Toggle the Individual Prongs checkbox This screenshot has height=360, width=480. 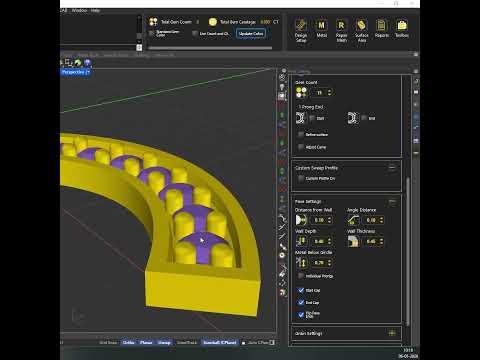(301, 276)
